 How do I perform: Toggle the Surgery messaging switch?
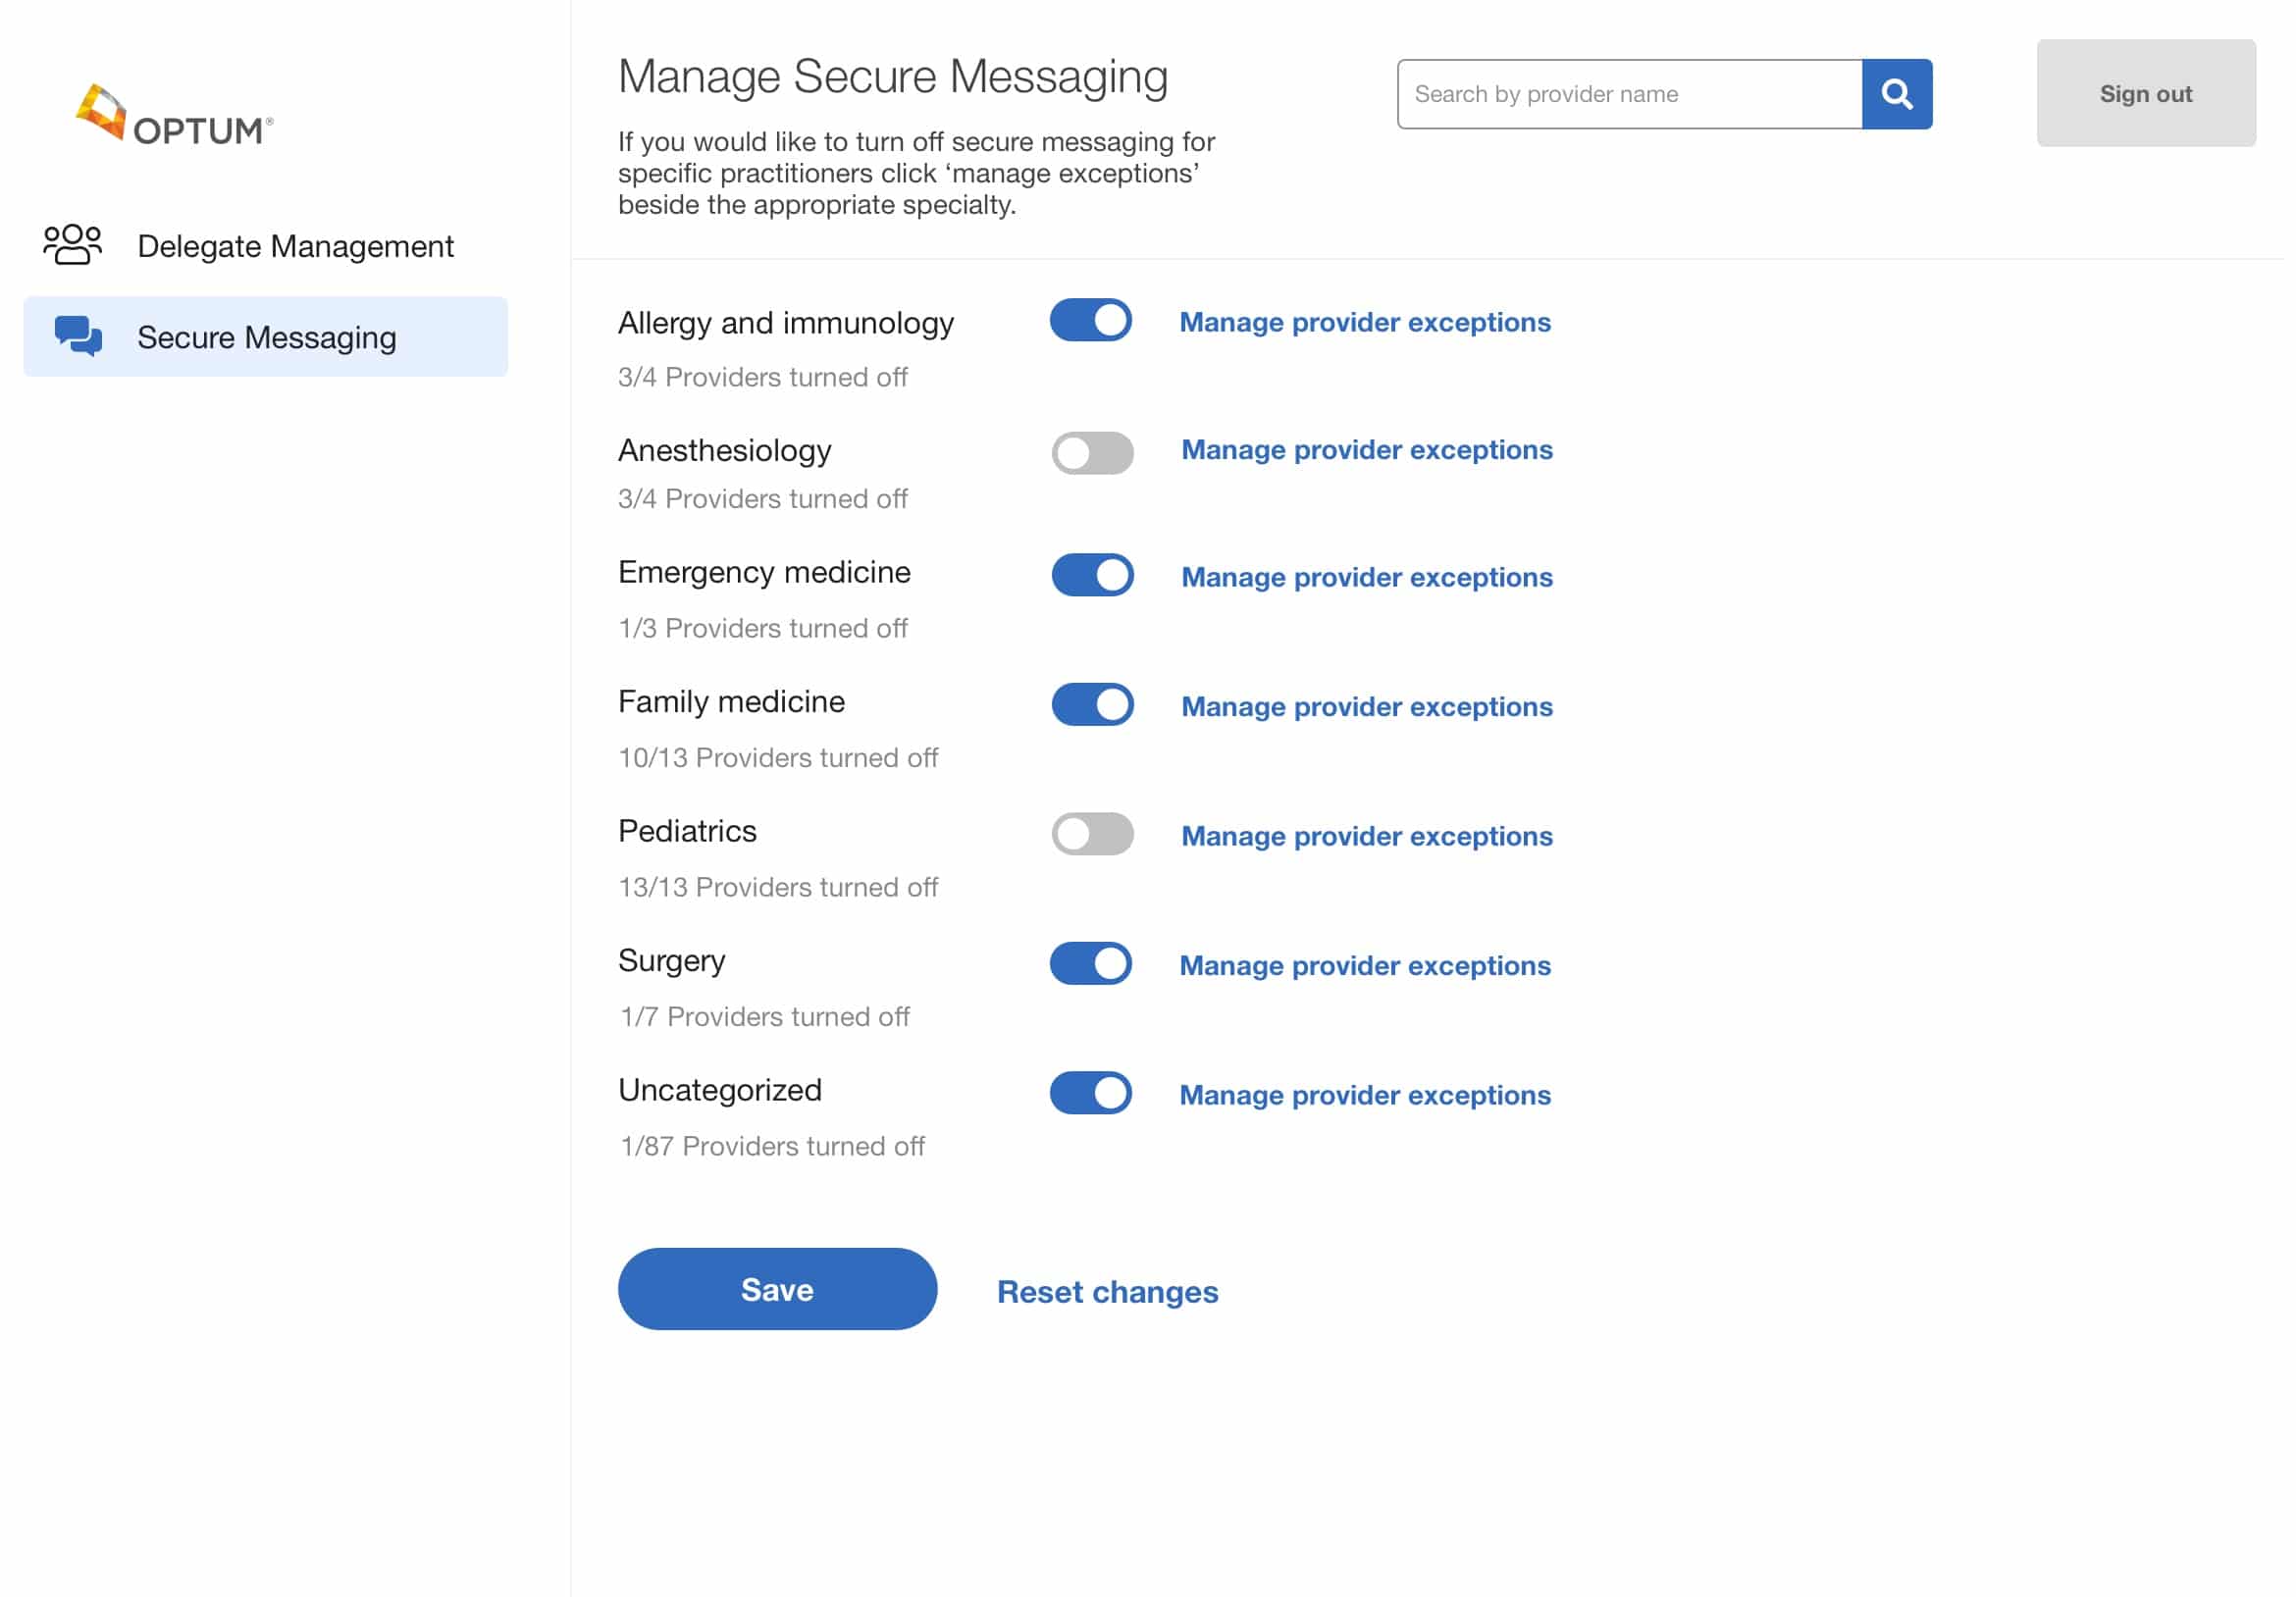(x=1090, y=964)
